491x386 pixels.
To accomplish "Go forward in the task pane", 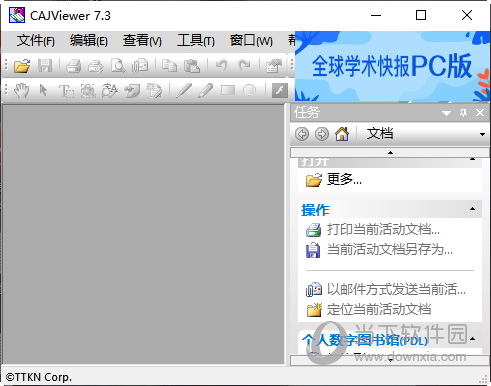I will tap(322, 134).
